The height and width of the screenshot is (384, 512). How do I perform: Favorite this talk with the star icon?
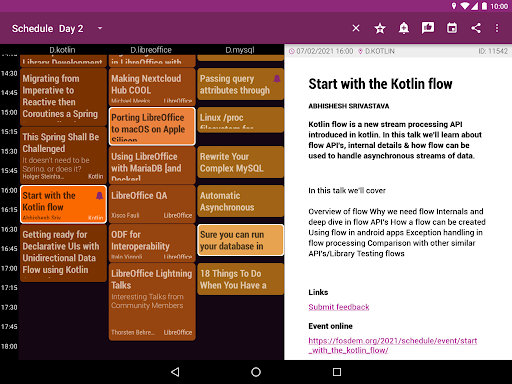click(x=380, y=28)
